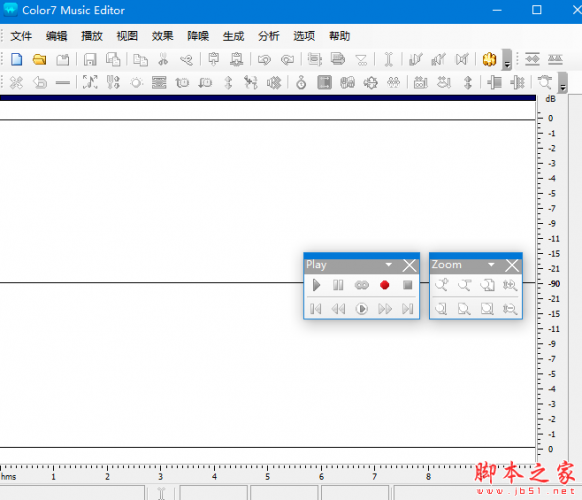The image size is (582, 500).
Task: Click the circled play button in Play panel
Action: pos(362,309)
